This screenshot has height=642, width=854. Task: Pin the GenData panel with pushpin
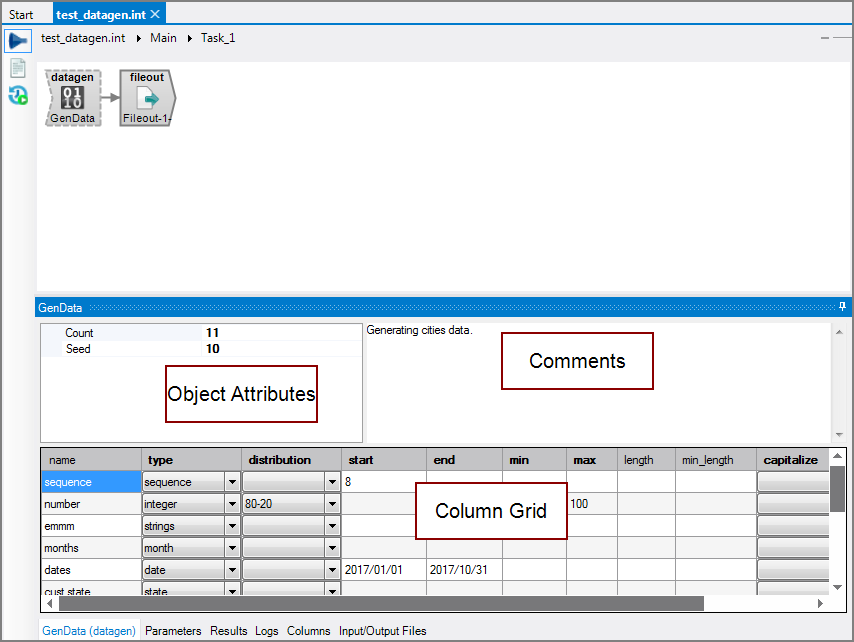[842, 307]
